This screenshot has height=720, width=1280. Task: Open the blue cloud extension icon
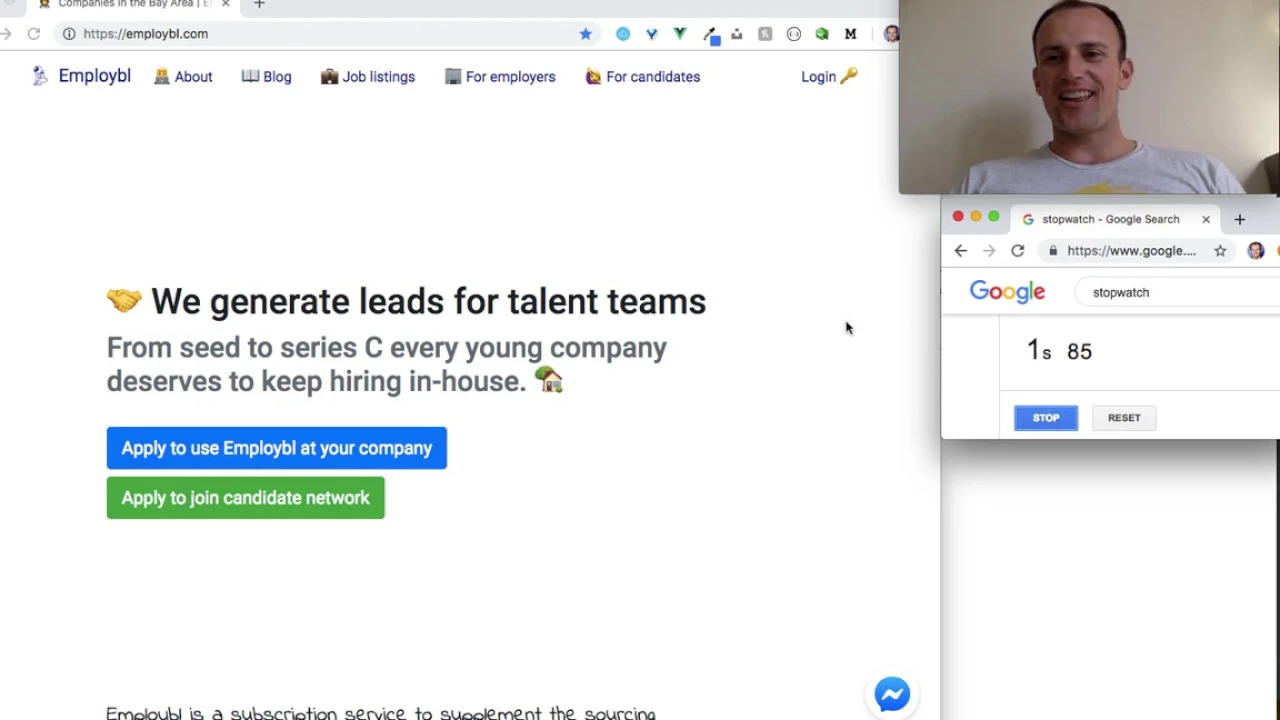[623, 34]
